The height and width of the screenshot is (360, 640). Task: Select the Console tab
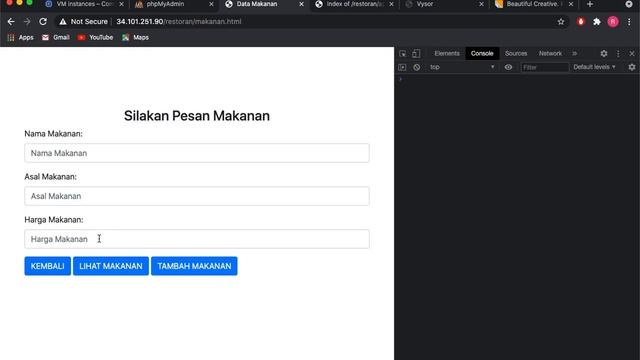coord(482,53)
